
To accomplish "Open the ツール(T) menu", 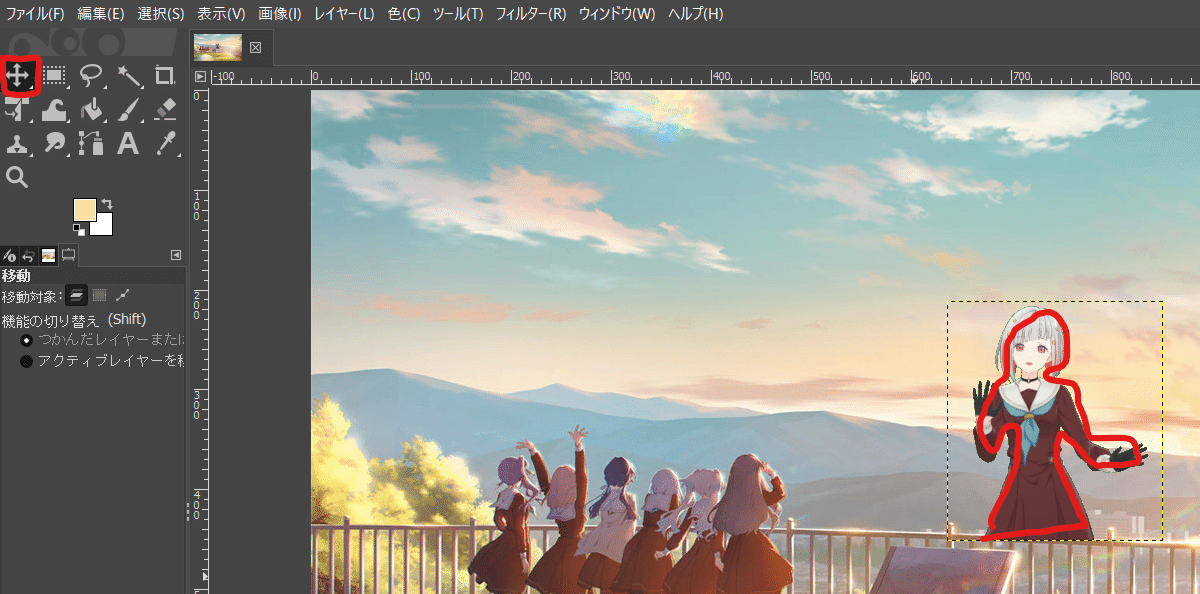I will (x=458, y=14).
